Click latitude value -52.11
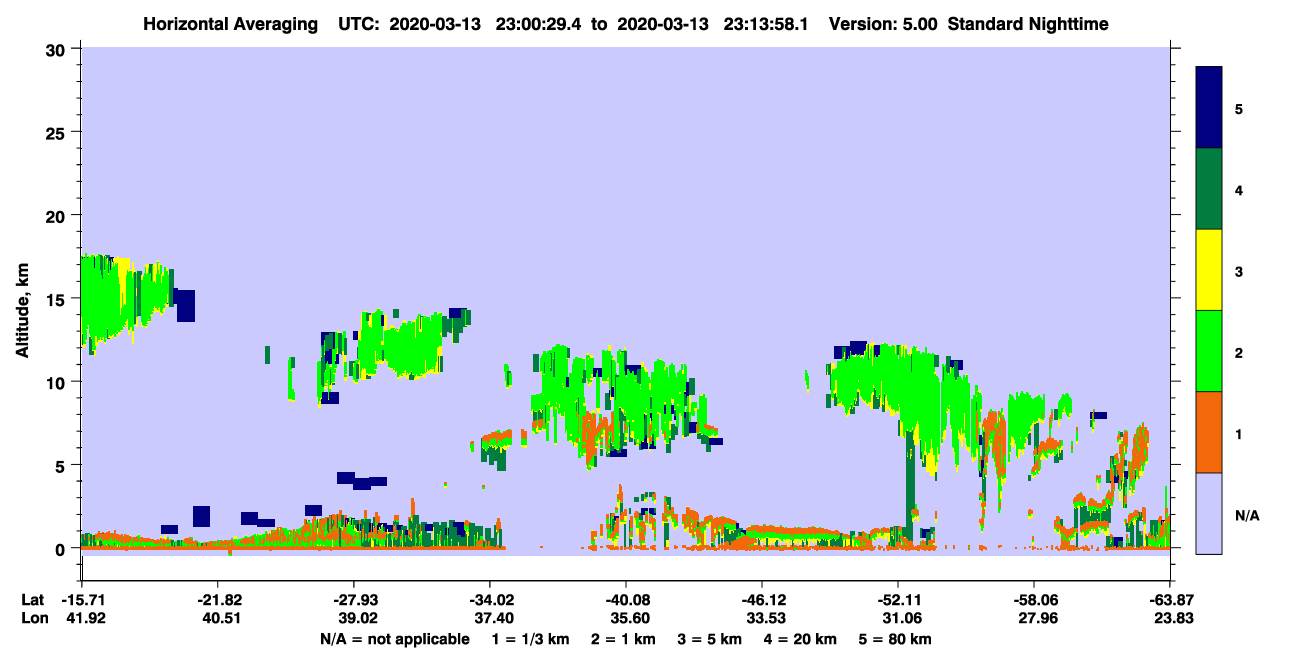Image resolution: width=1300 pixels, height=667 pixels. 897,599
